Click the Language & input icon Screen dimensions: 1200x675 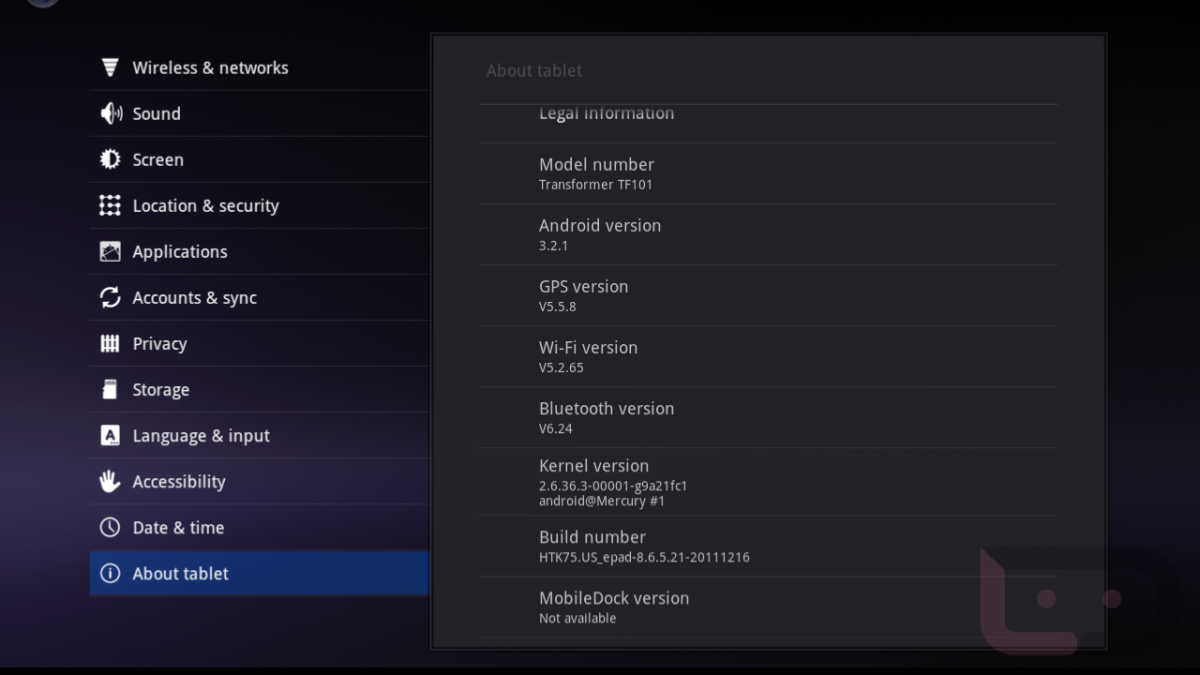pyautogui.click(x=110, y=436)
